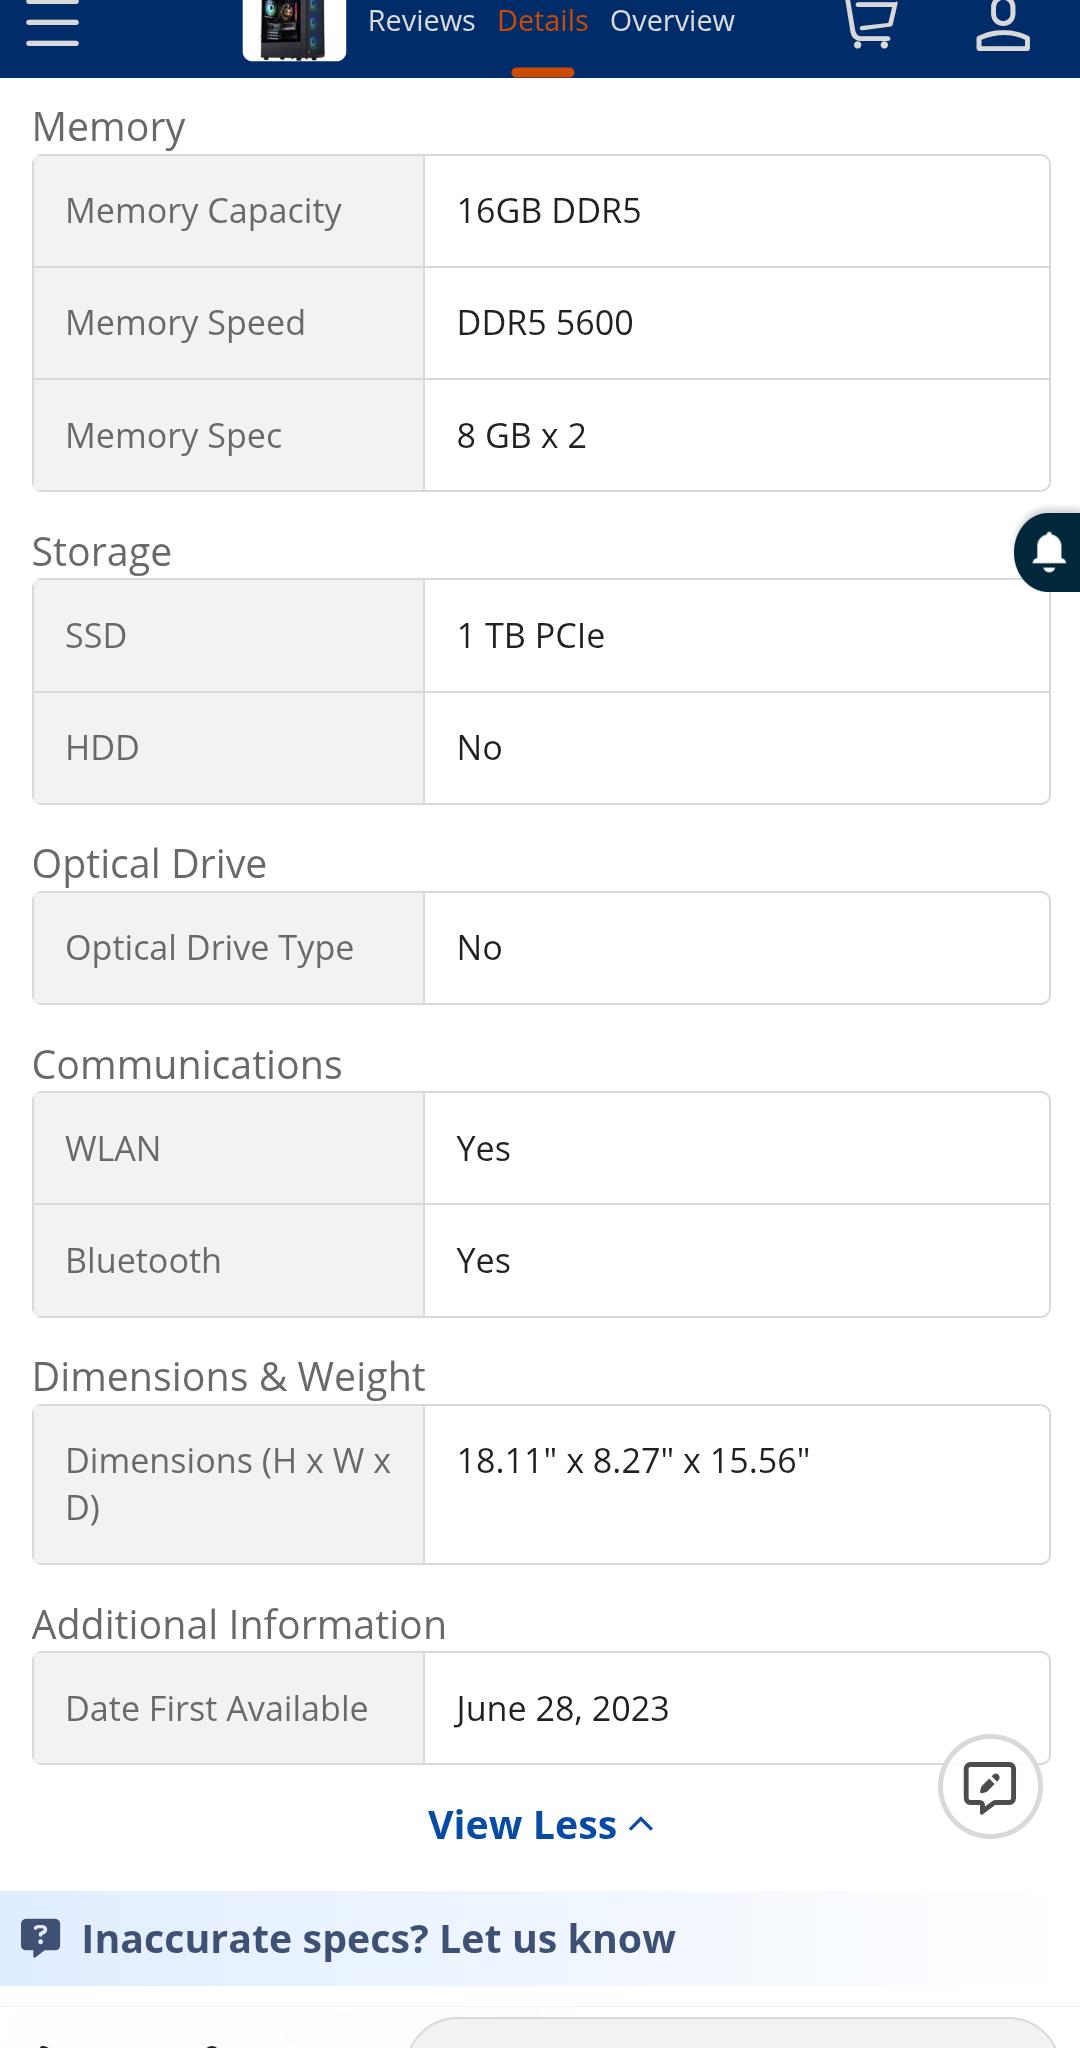Click the Optical Drive Type label
1080x2048 pixels.
point(210,948)
